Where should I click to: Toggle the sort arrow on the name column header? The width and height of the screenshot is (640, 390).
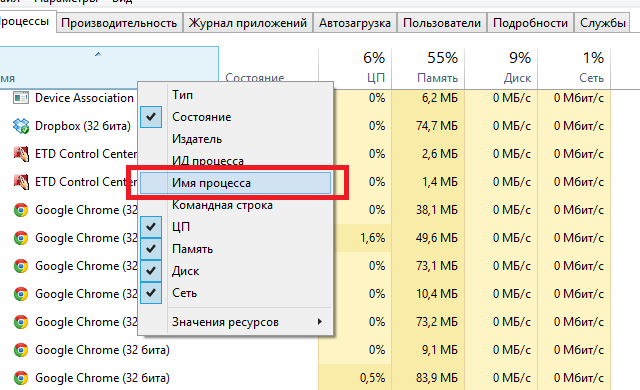click(x=98, y=54)
